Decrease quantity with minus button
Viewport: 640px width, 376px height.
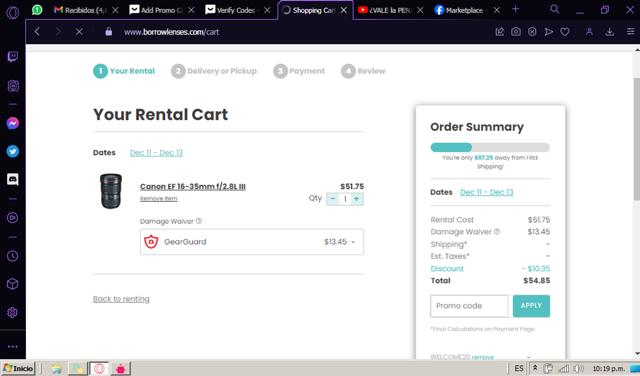point(333,199)
